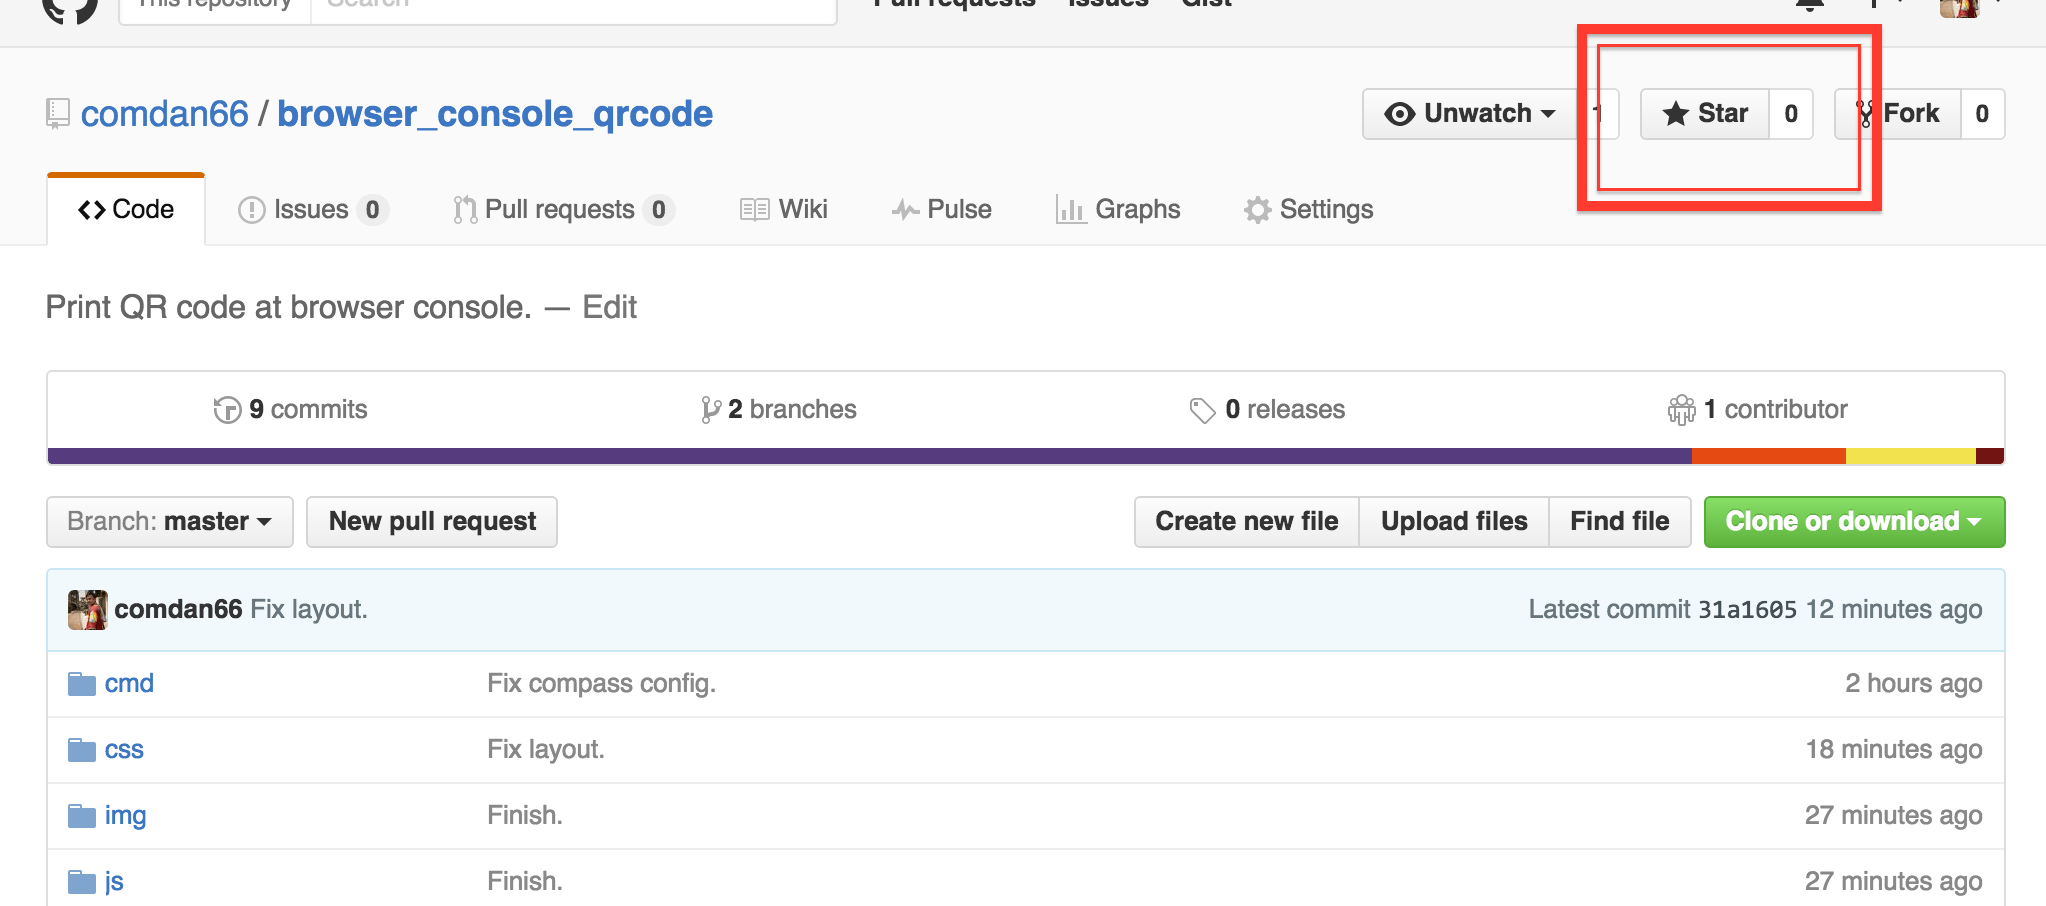Click the Pull requests icon
This screenshot has width=2046, height=906.
pyautogui.click(x=465, y=210)
